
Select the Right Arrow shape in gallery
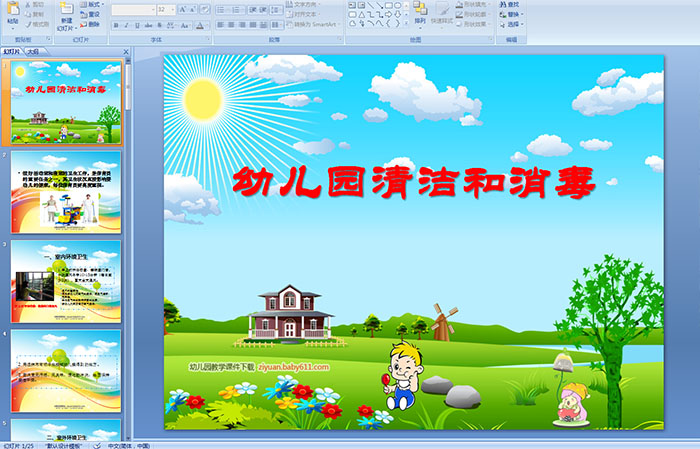coord(388,14)
